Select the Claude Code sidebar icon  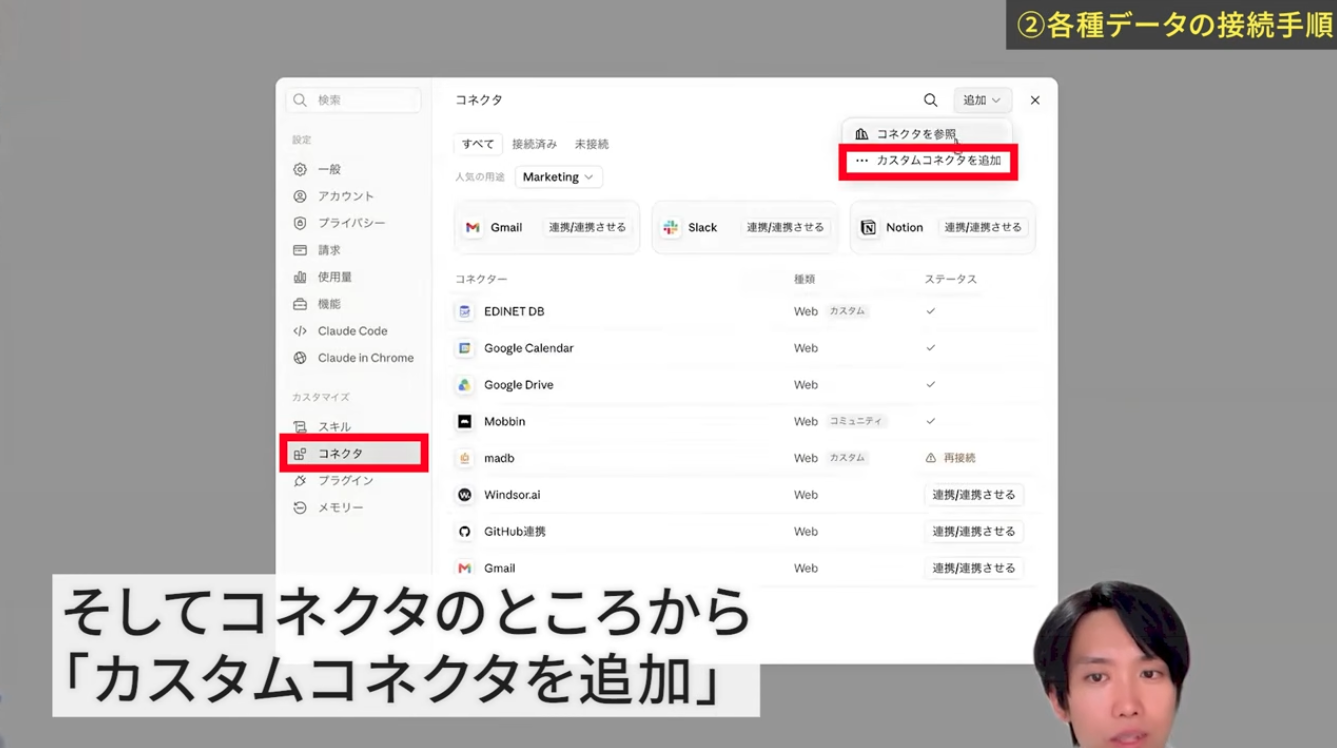300,331
